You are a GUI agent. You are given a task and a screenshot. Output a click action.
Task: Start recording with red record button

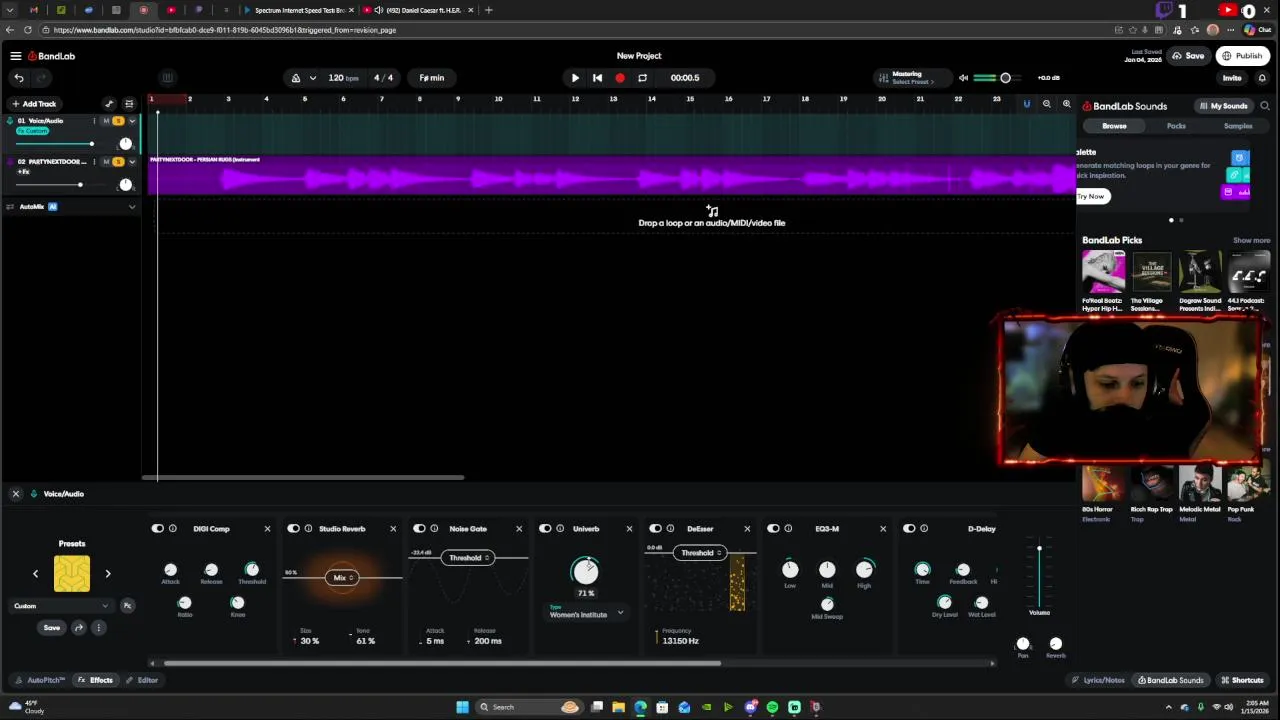[x=620, y=78]
